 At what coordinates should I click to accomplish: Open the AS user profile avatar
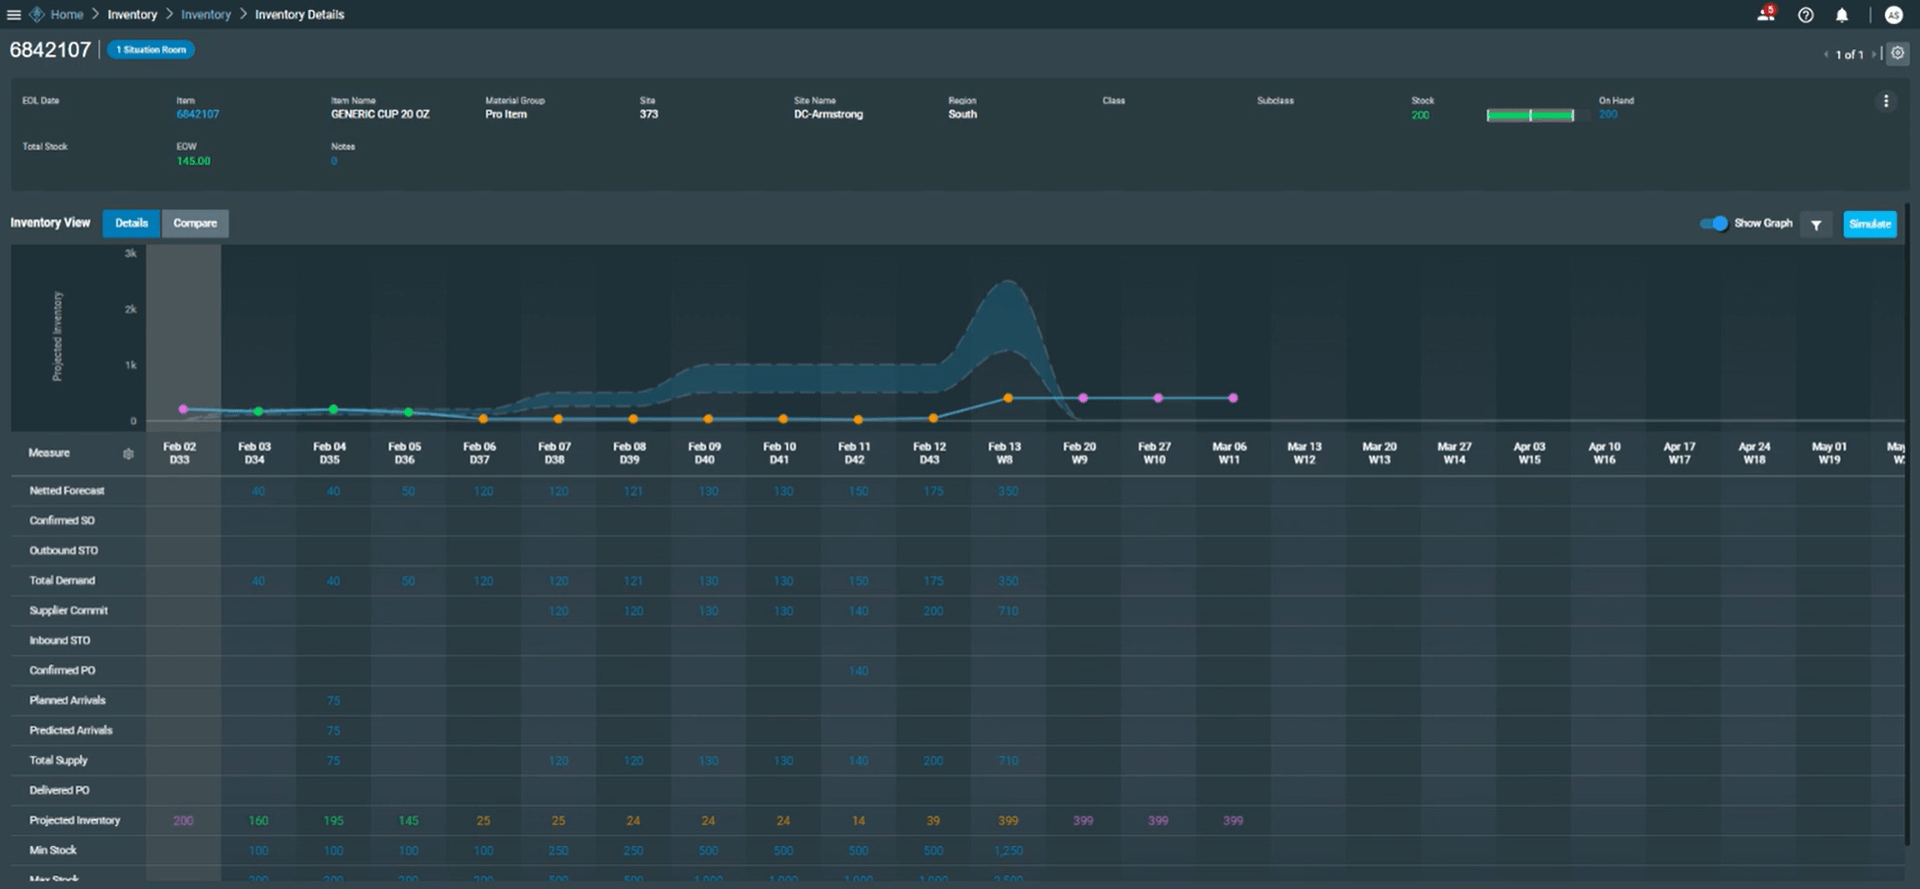[1893, 15]
